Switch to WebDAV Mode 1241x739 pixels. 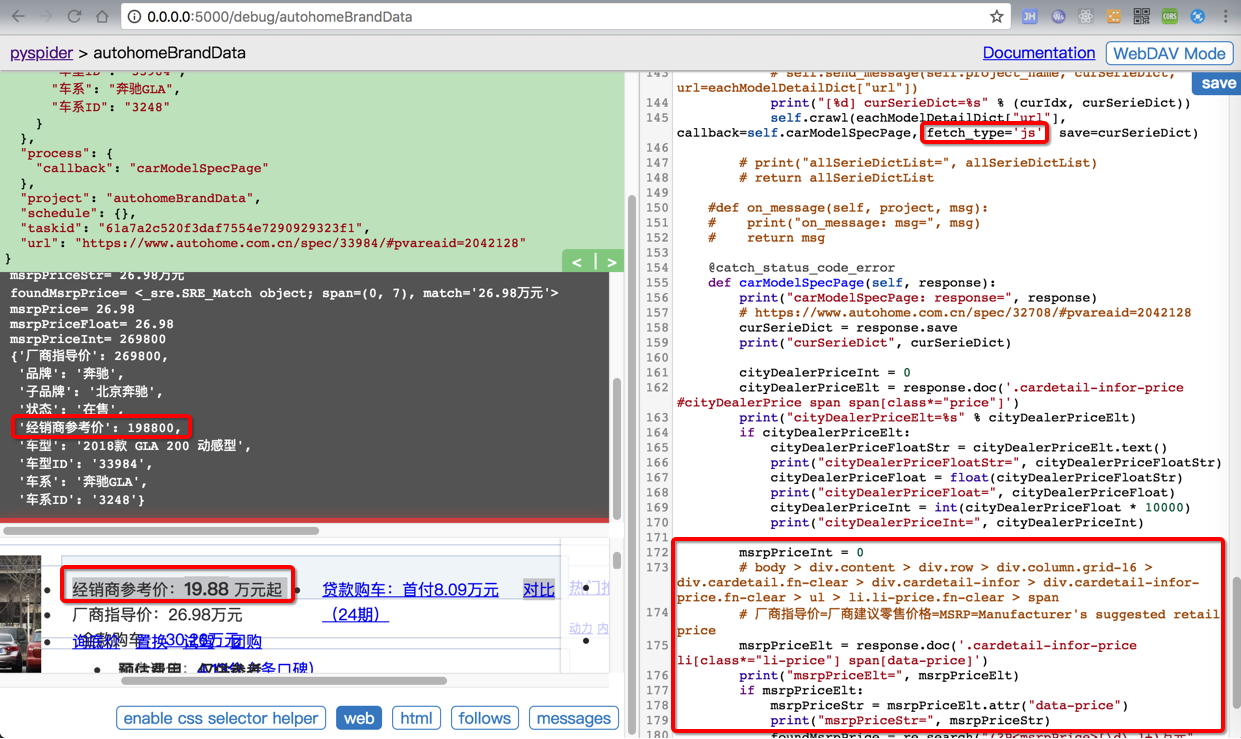tap(1169, 54)
